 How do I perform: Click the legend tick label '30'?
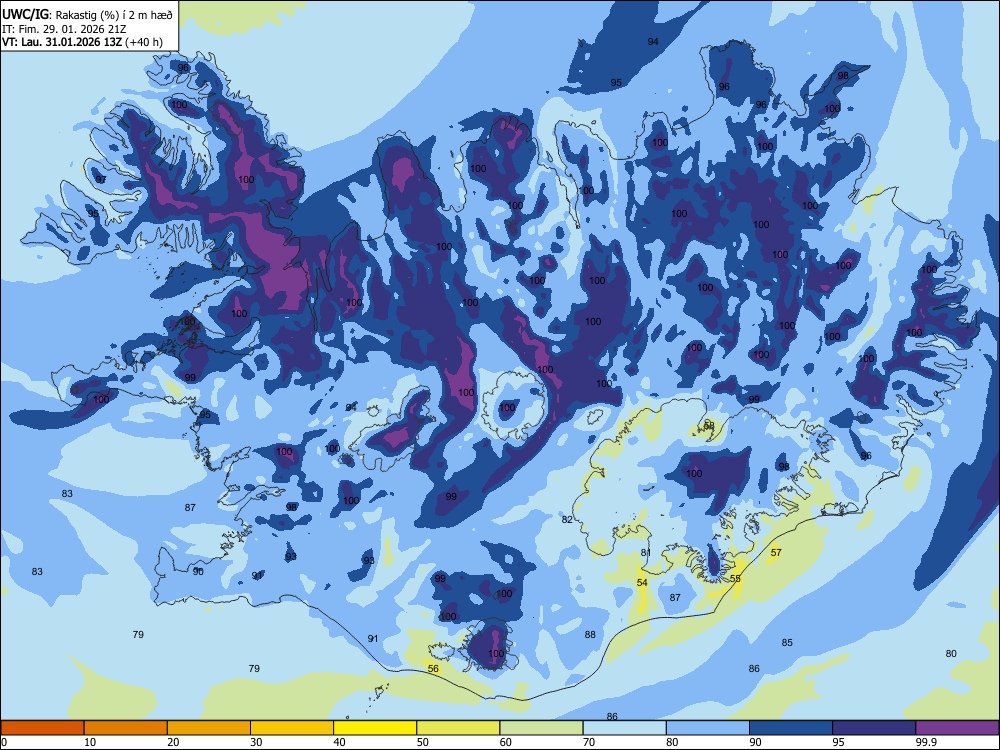pos(256,742)
